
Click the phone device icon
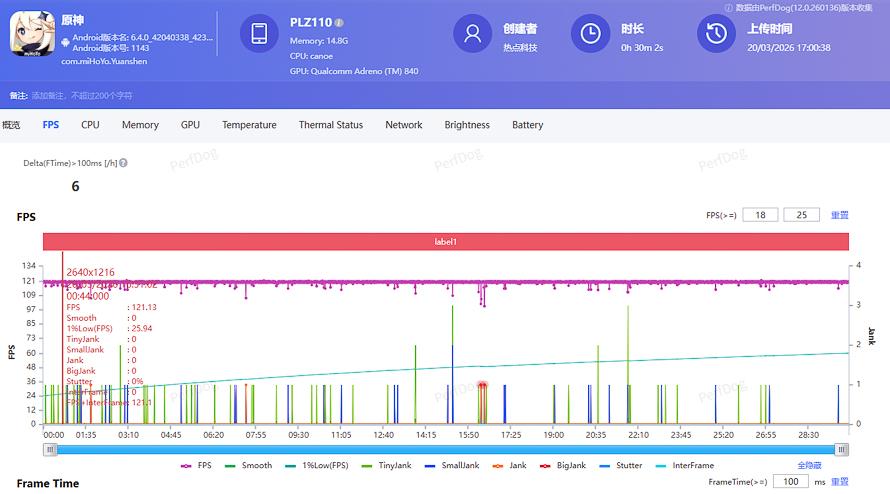259,34
